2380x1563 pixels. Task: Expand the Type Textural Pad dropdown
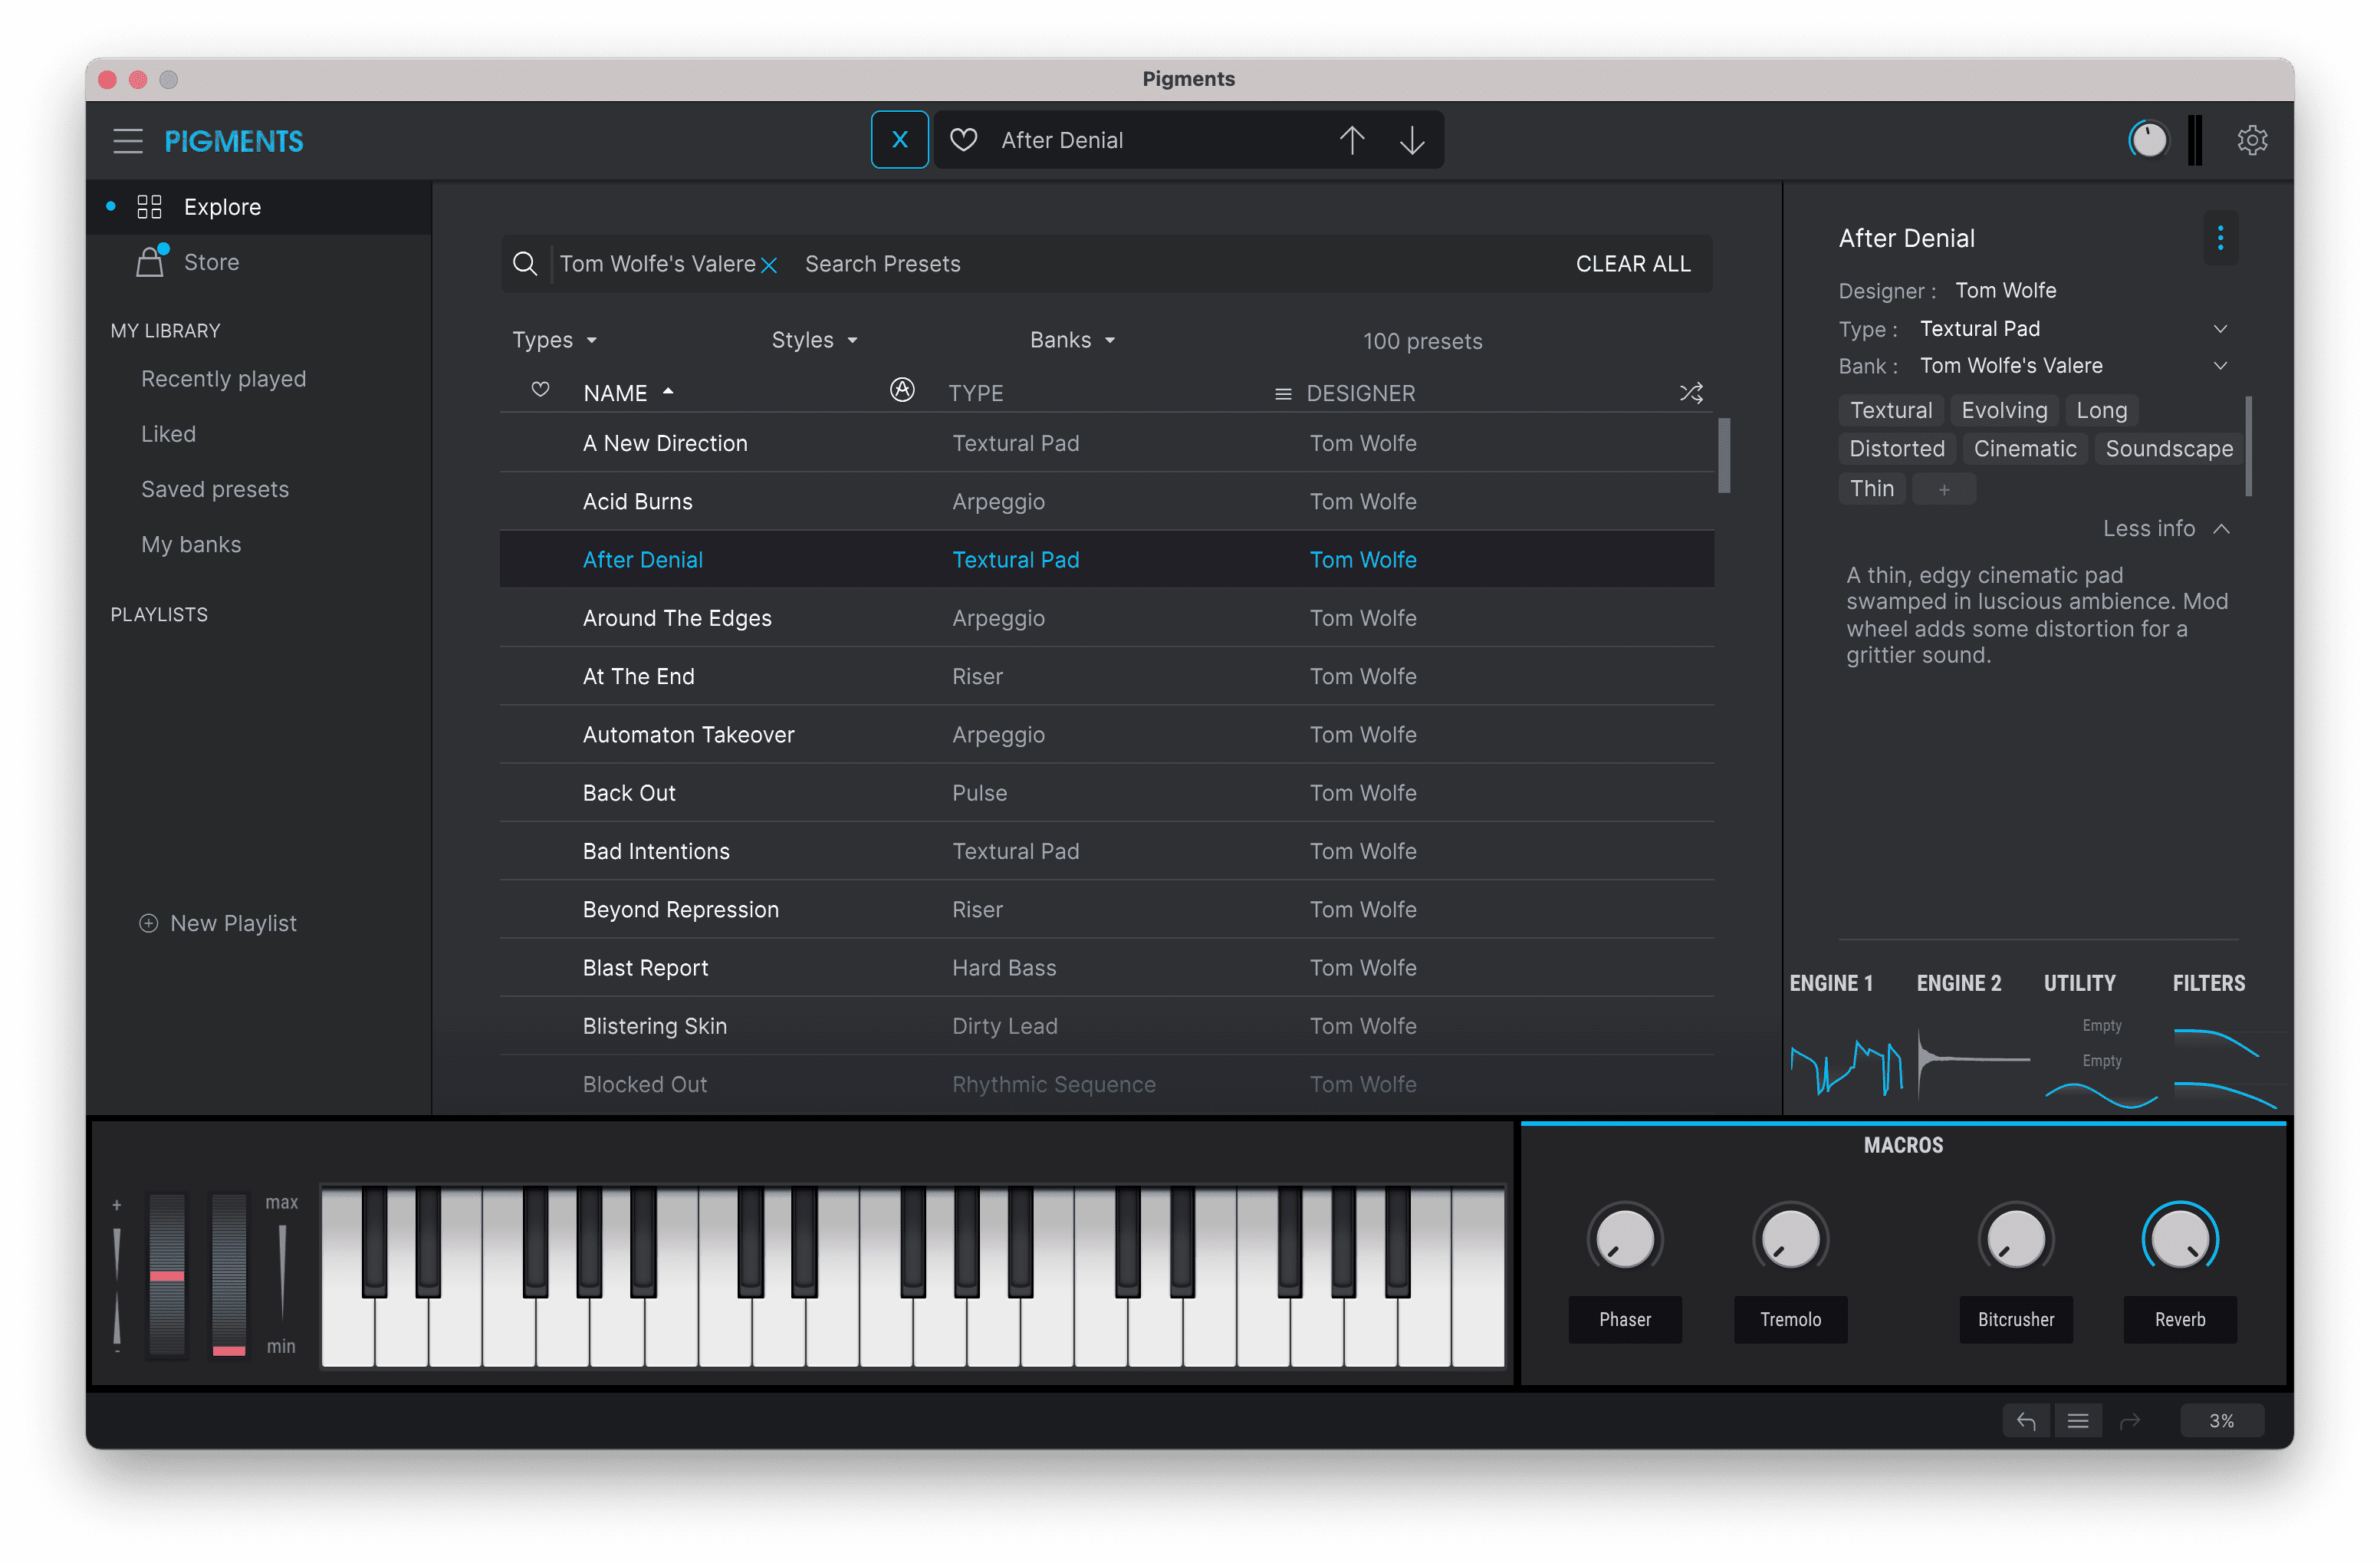click(x=2220, y=329)
